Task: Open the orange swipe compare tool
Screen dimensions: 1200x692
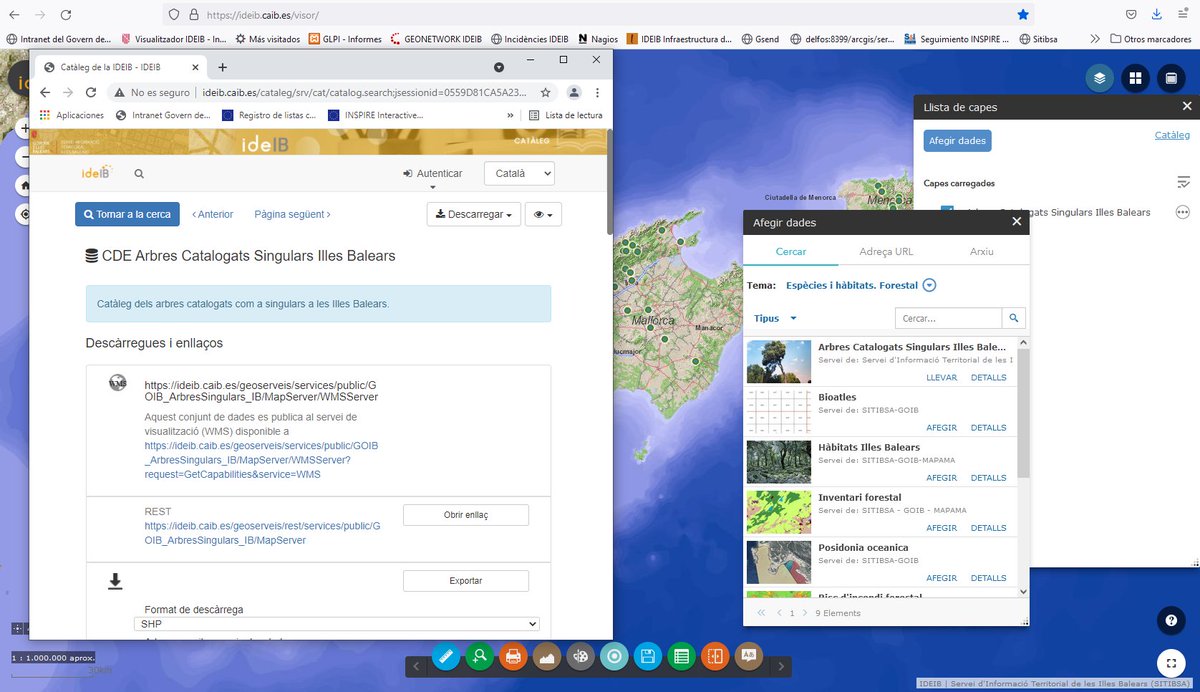Action: 715,657
